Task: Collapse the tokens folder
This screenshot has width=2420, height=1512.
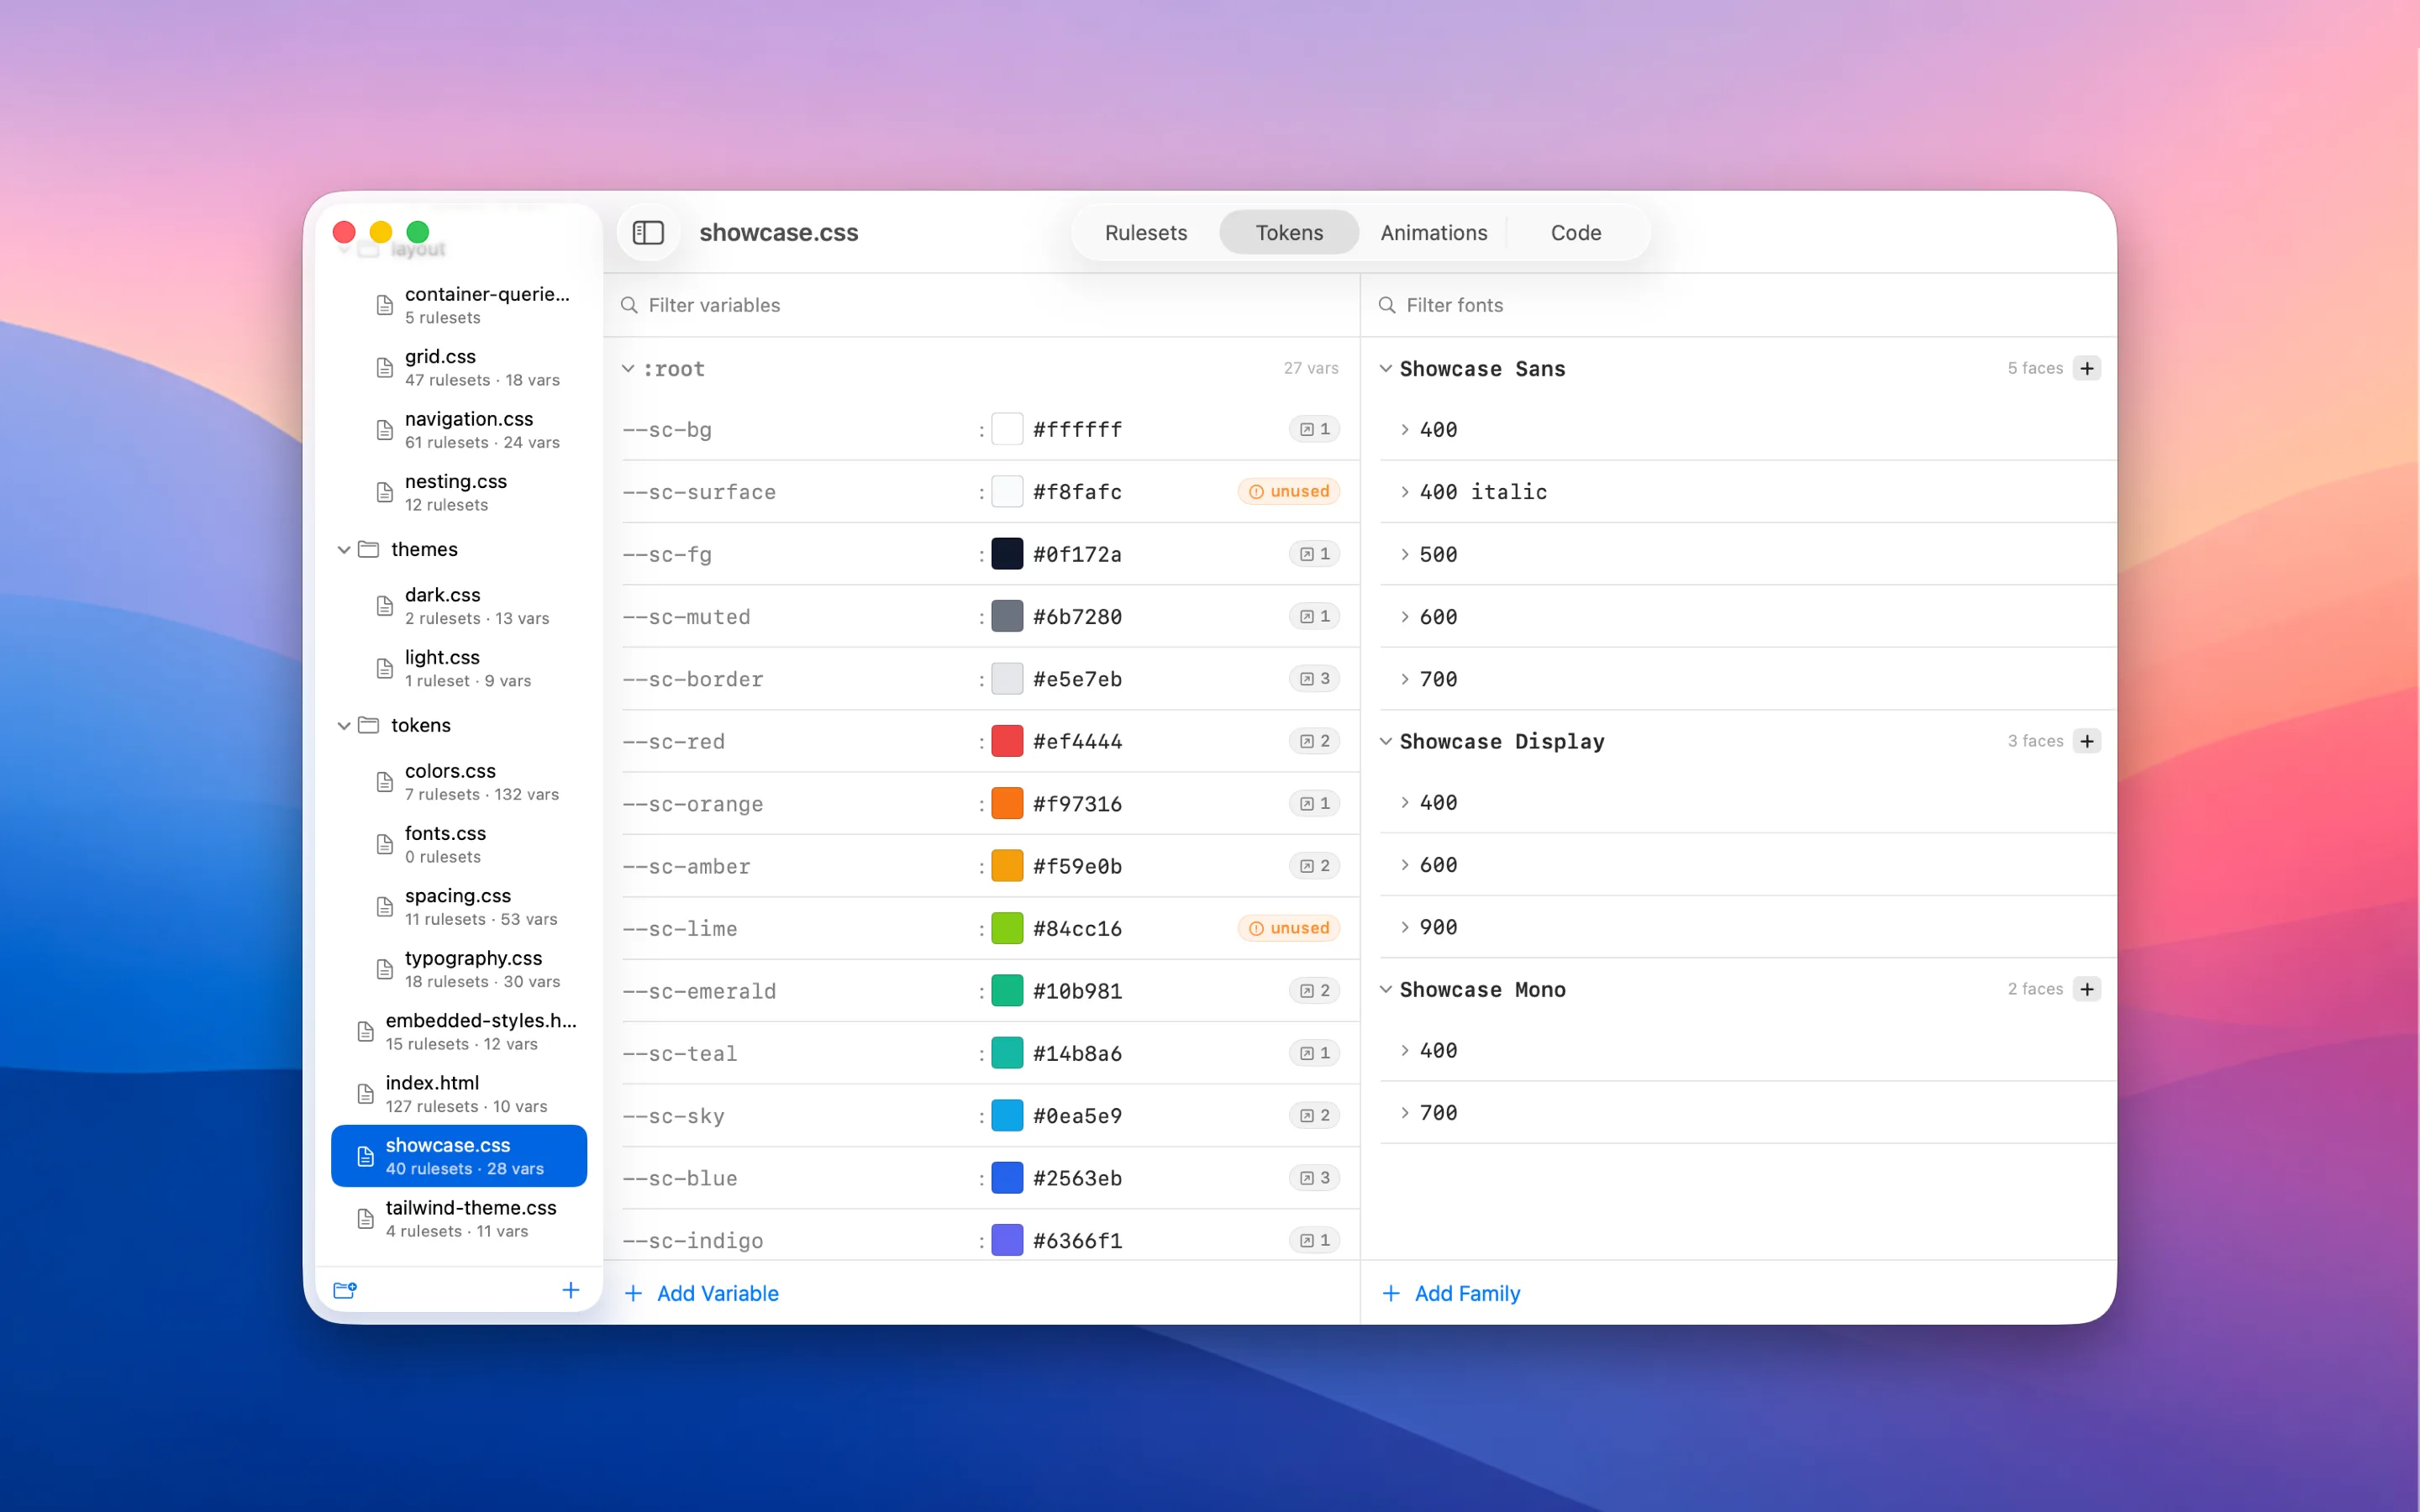Action: 344,726
